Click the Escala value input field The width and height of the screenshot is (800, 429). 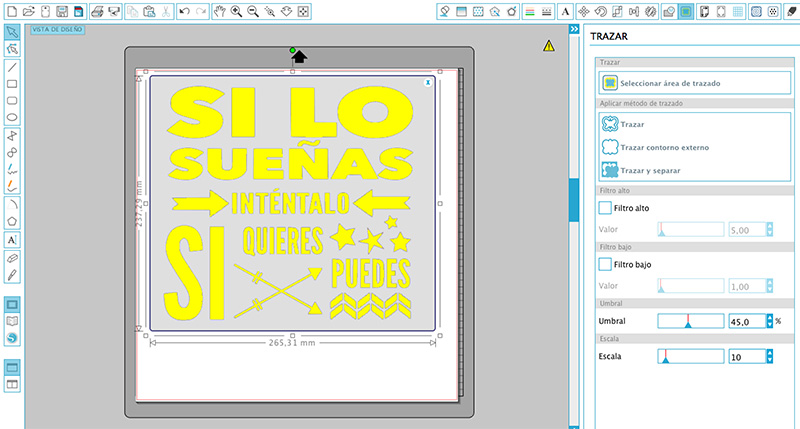746,356
